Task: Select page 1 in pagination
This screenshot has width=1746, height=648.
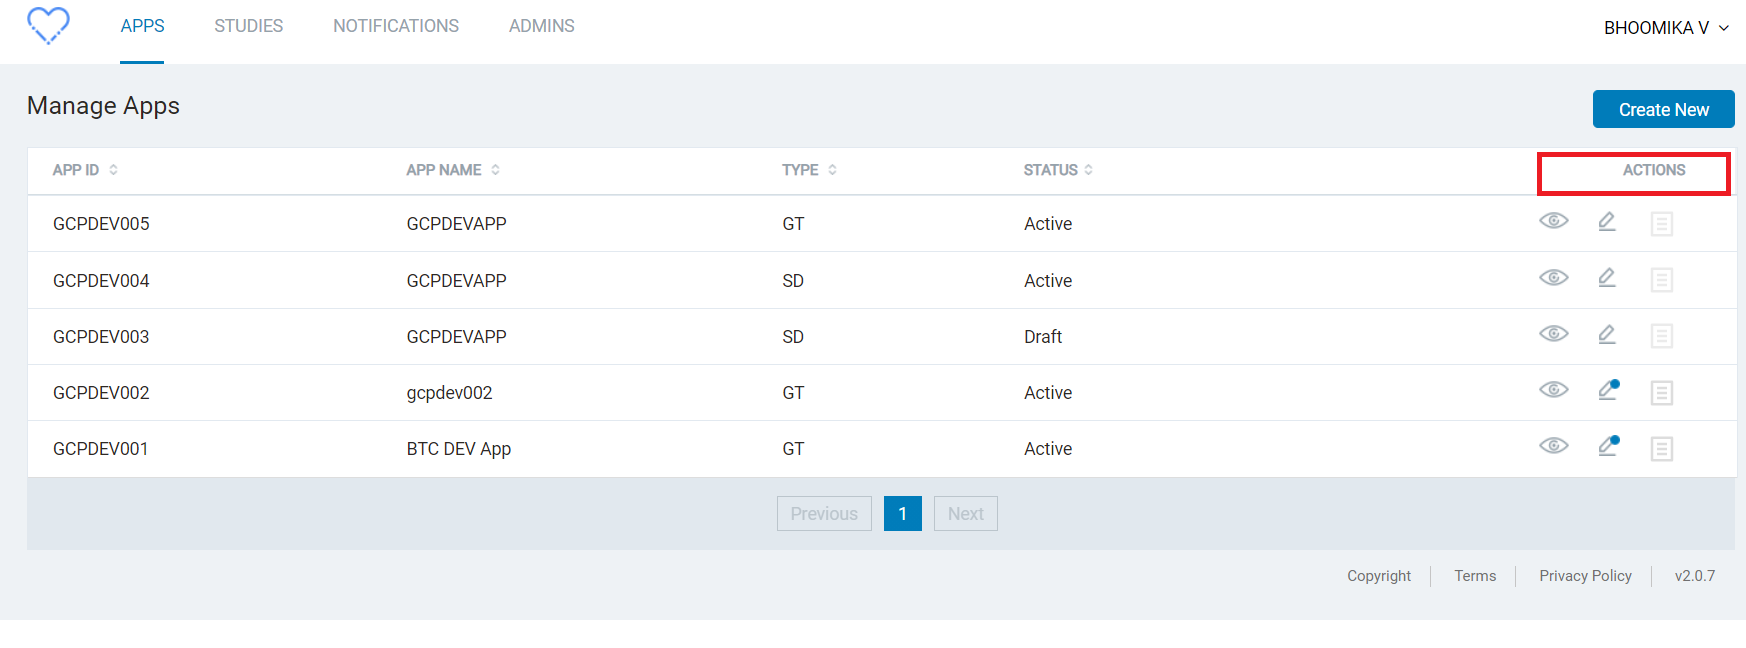Action: pyautogui.click(x=902, y=514)
